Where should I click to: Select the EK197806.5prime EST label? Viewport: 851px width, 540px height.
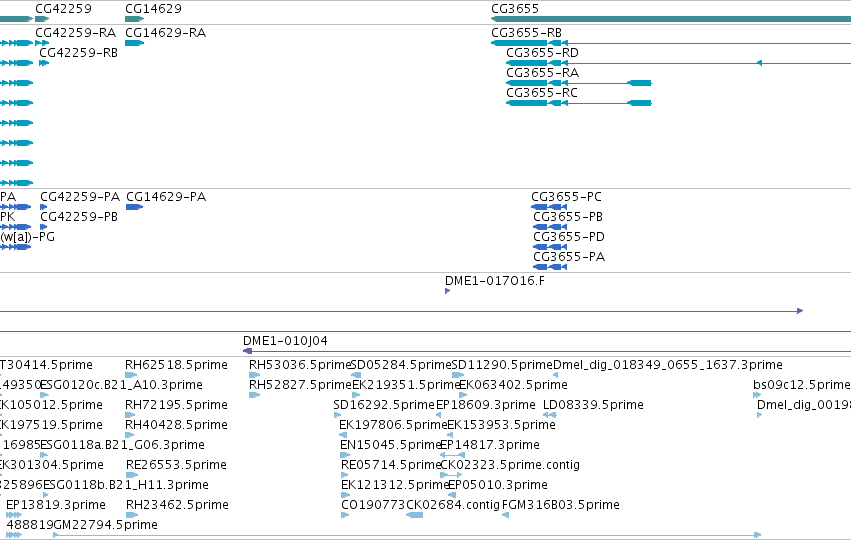tap(393, 425)
